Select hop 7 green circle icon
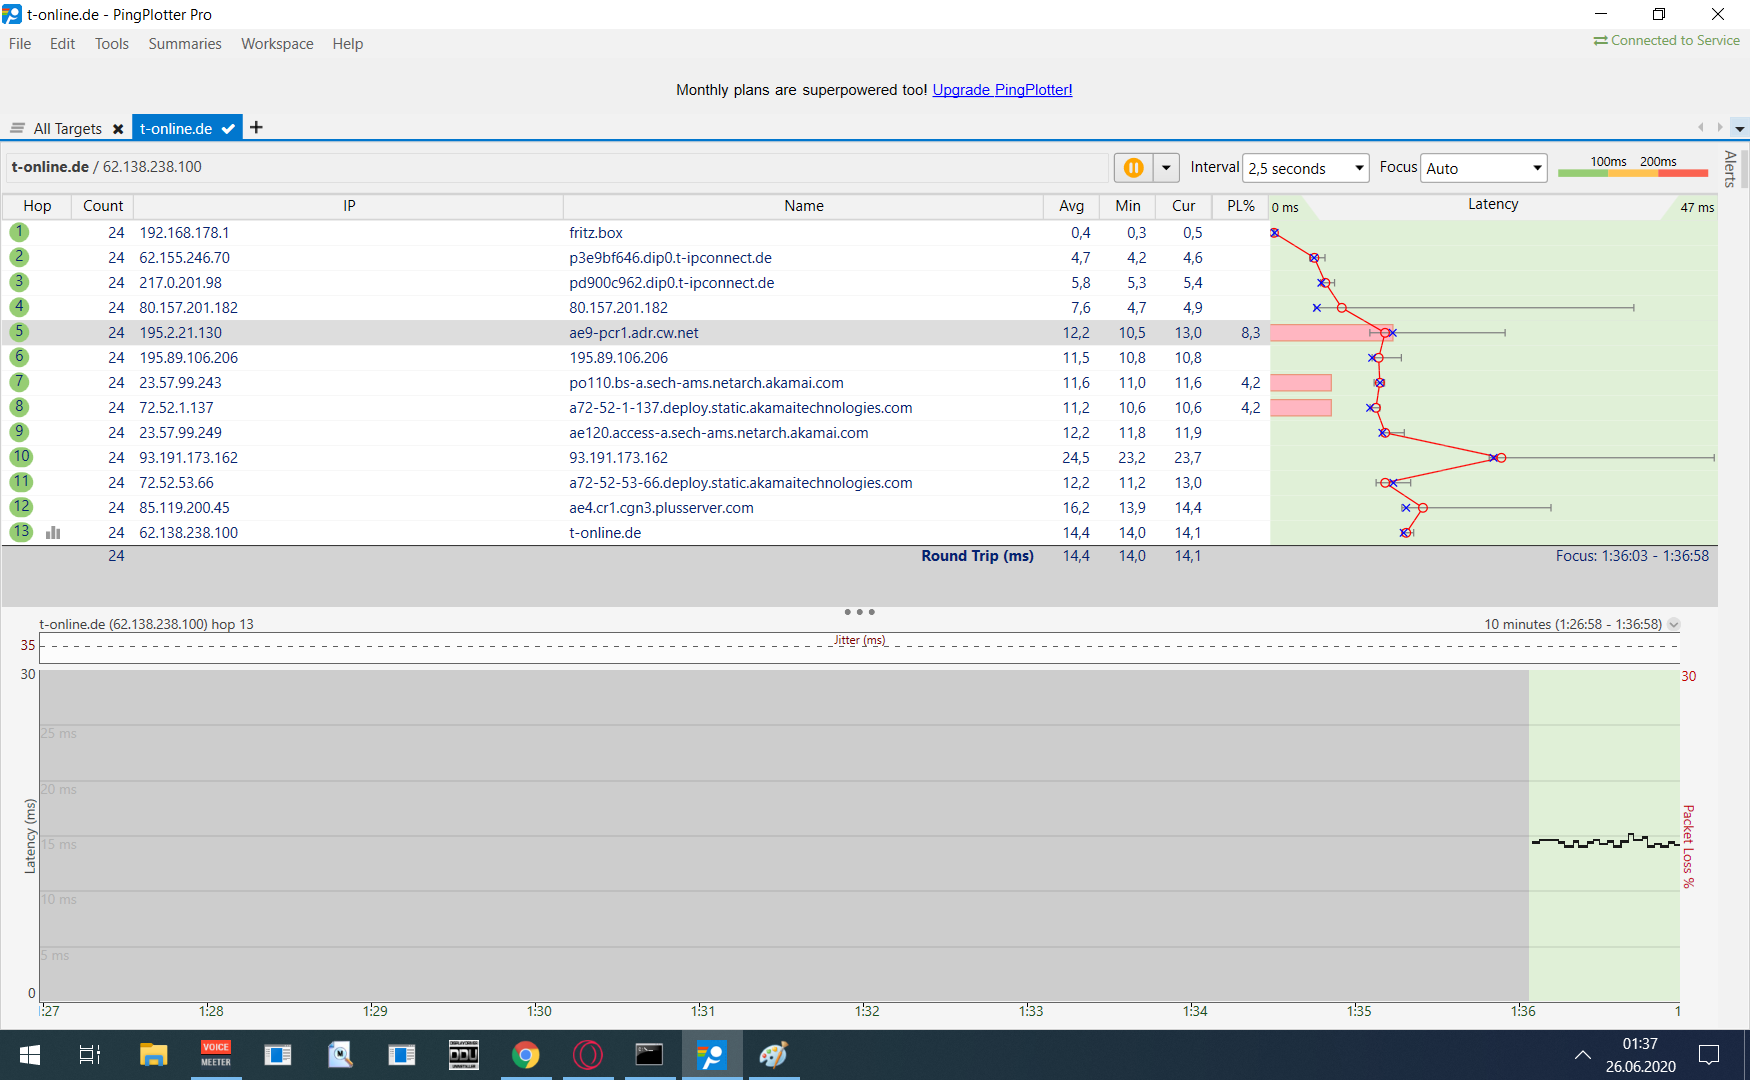This screenshot has width=1750, height=1080. pos(19,382)
